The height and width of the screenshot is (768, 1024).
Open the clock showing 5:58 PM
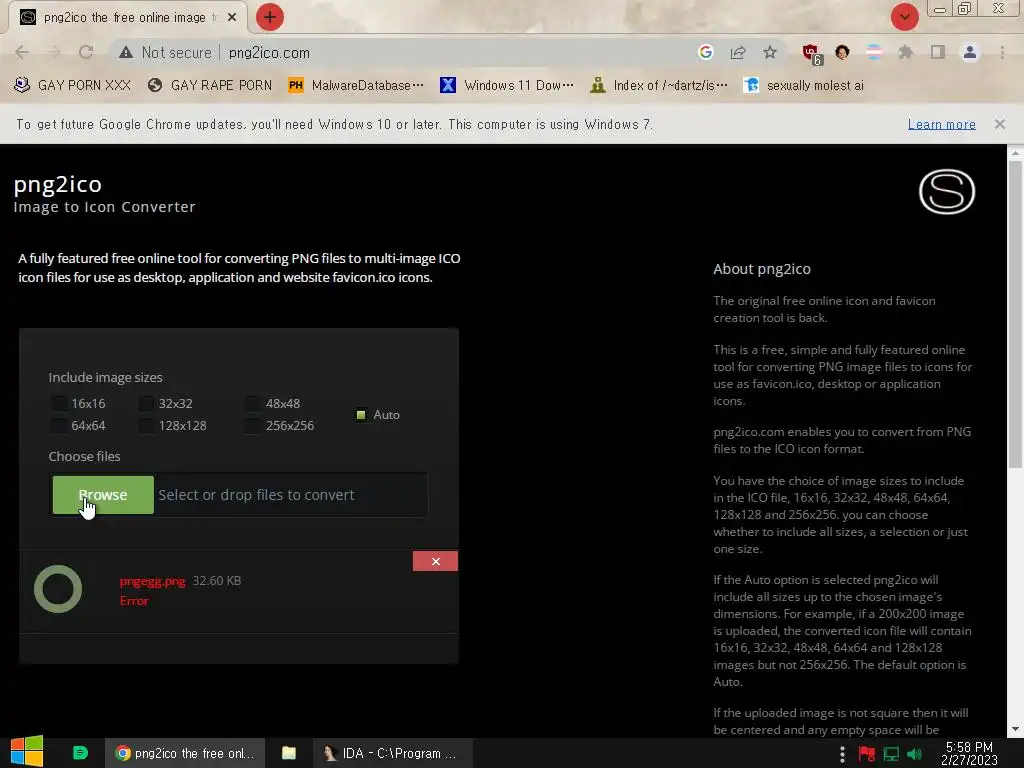[x=969, y=753]
